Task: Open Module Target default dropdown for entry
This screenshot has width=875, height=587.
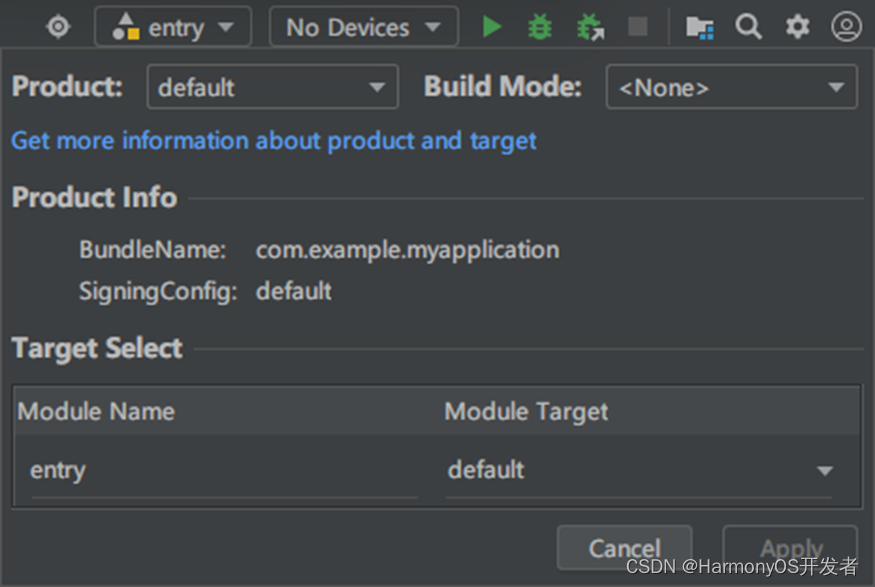Action: [640, 470]
